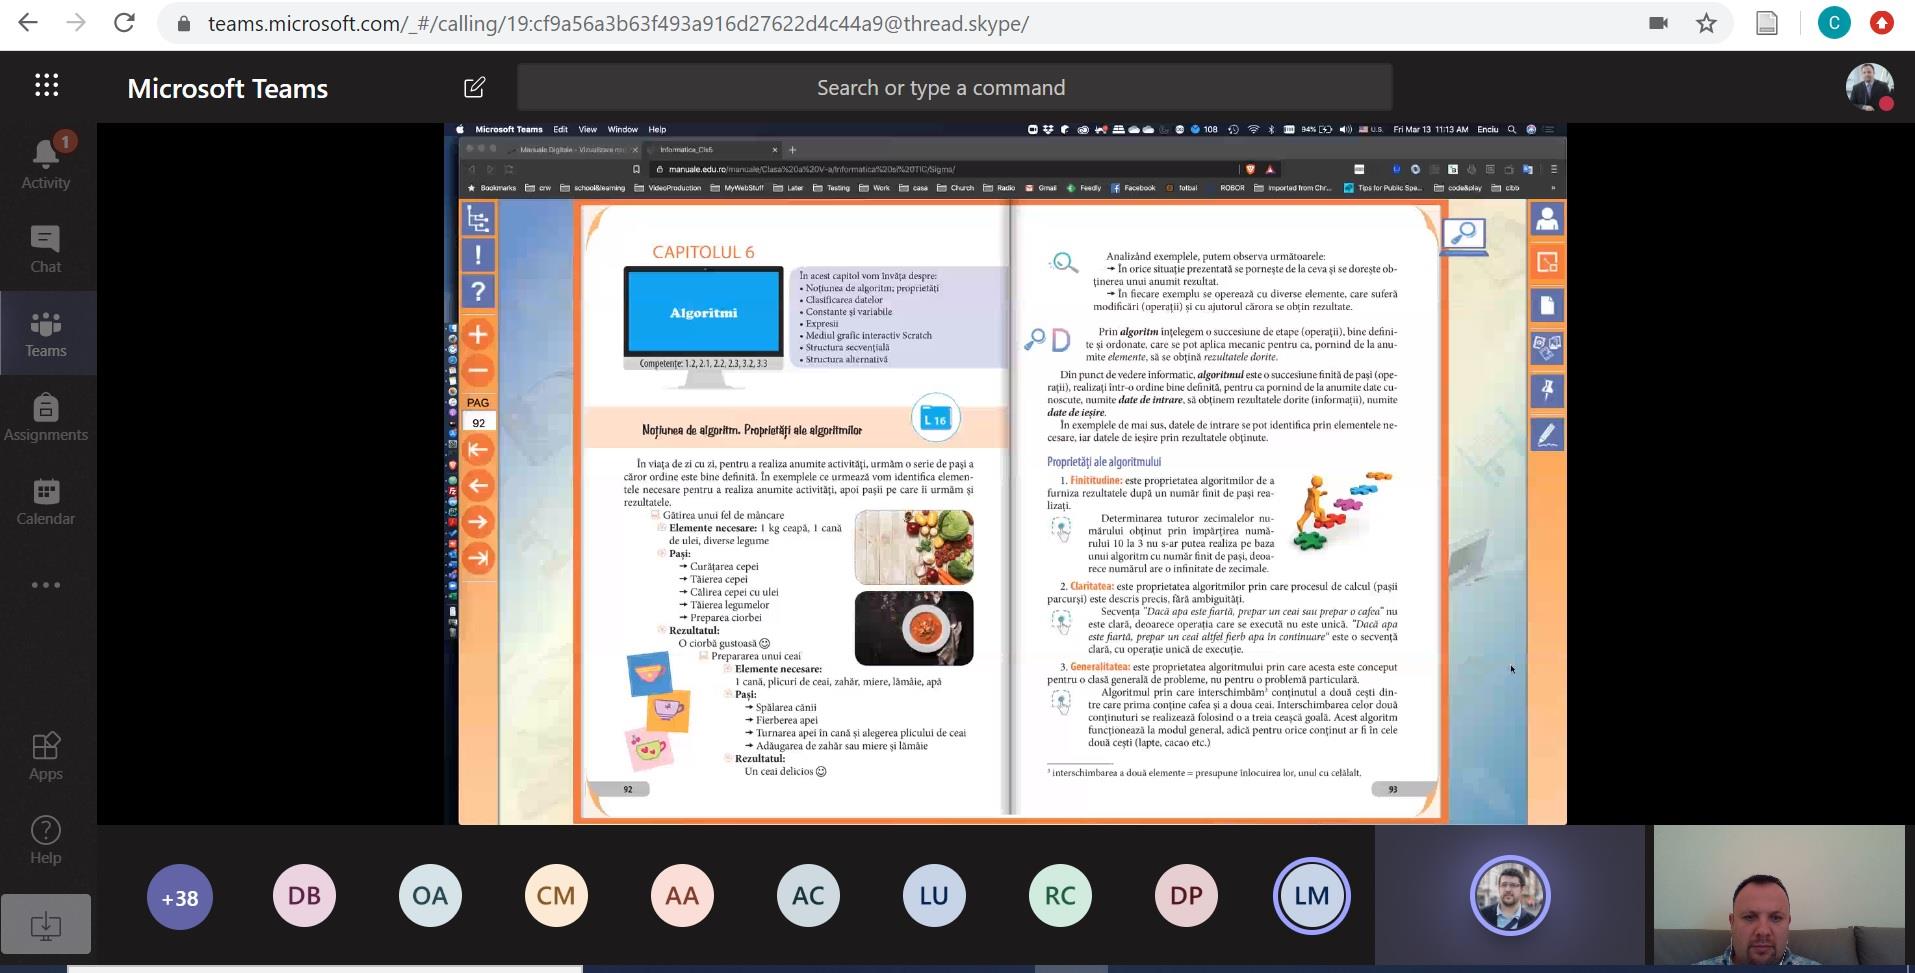Open the Teams app launcher grid
Screen dimensions: 1915x973
[x=47, y=86]
